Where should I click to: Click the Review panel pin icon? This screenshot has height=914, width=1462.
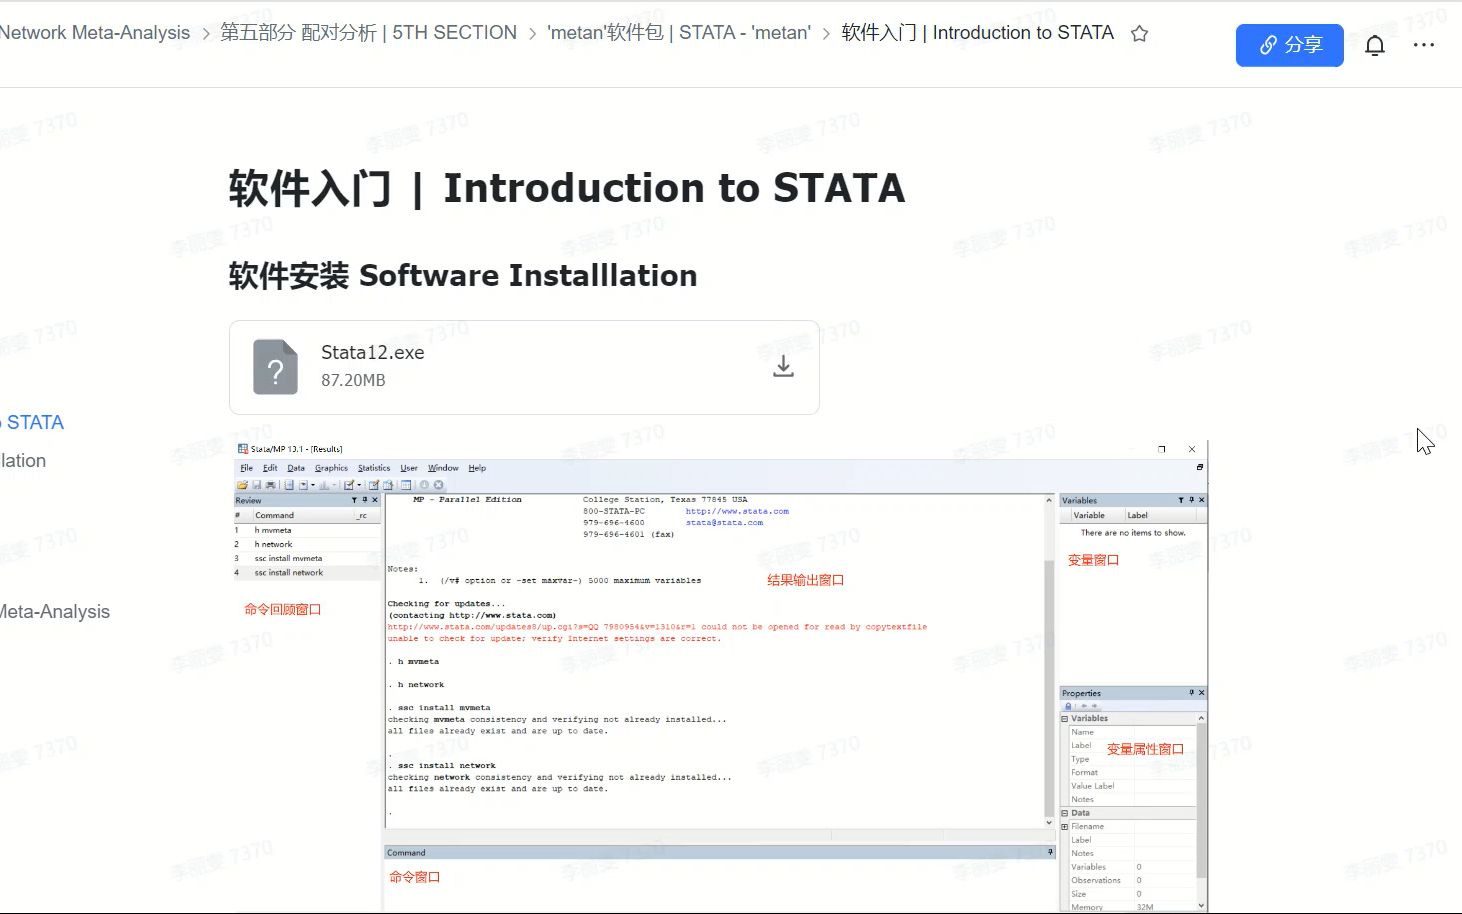[x=365, y=500]
